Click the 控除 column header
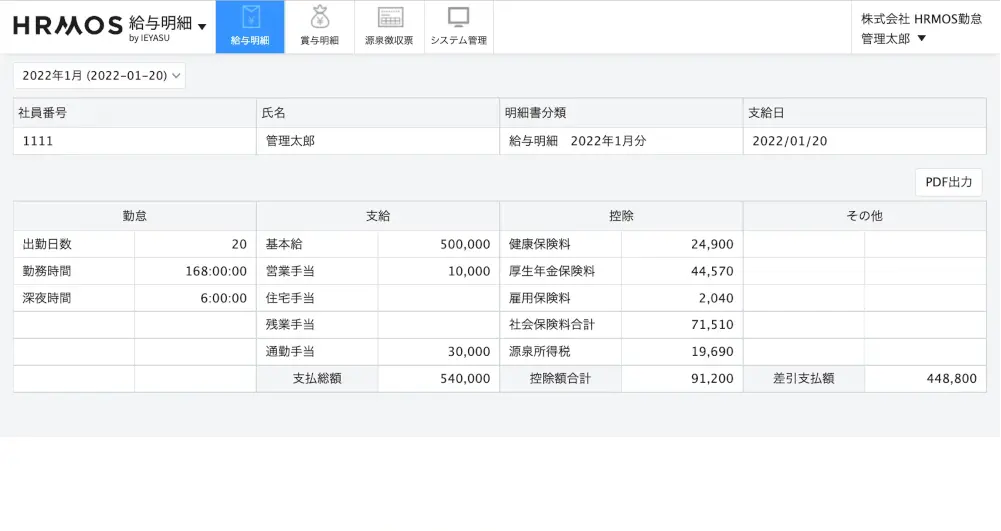This screenshot has width=1001, height=531. point(621,216)
